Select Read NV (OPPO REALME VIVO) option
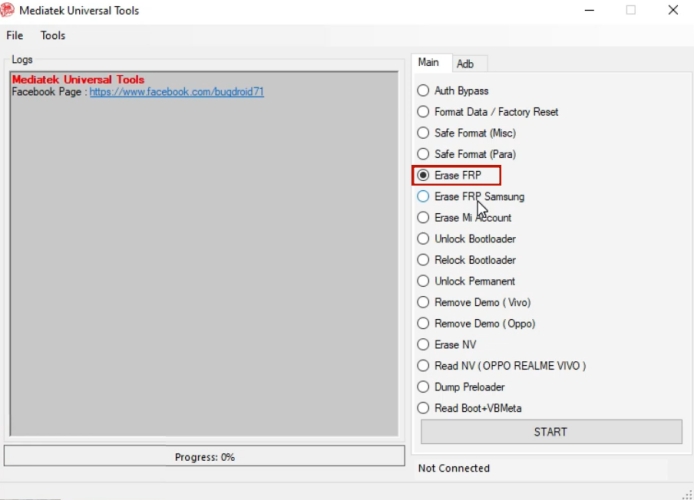 pos(501,366)
